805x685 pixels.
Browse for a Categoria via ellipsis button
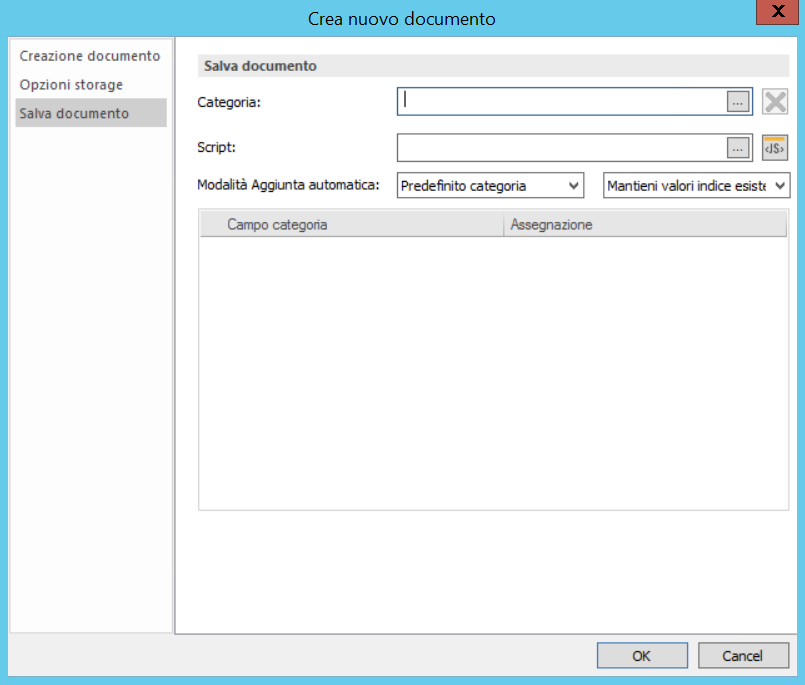coord(737,101)
